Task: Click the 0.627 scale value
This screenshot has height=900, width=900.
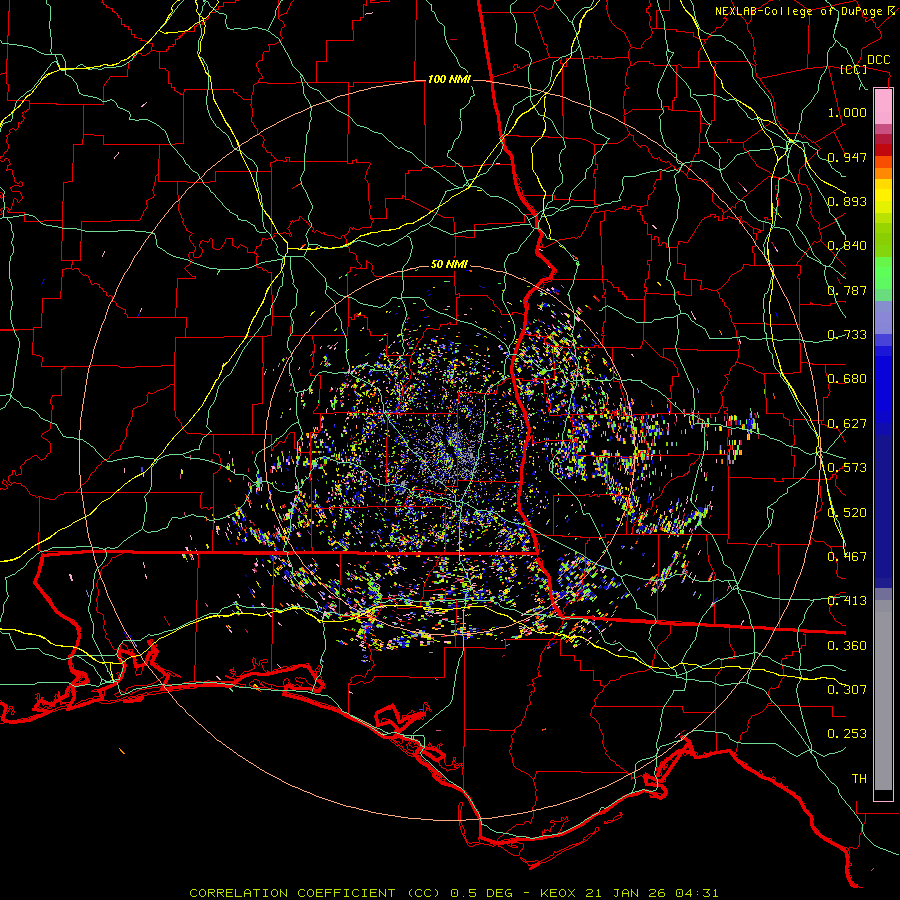Action: 847,424
